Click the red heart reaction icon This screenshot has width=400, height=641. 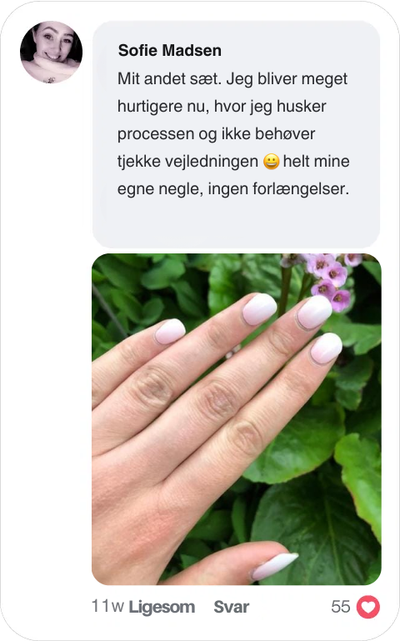[368, 607]
